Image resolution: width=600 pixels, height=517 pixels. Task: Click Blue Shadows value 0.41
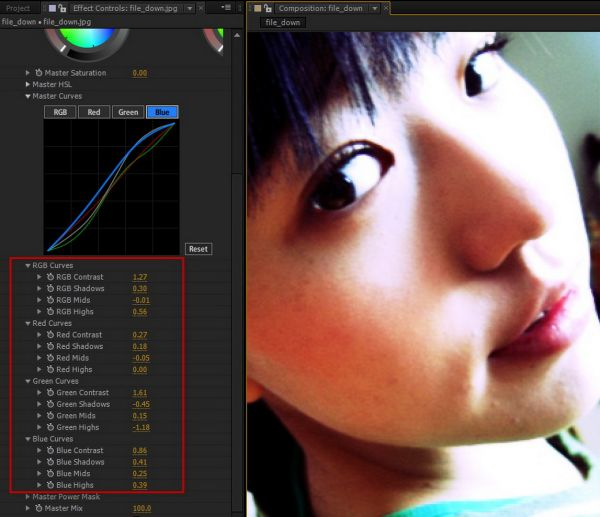140,462
